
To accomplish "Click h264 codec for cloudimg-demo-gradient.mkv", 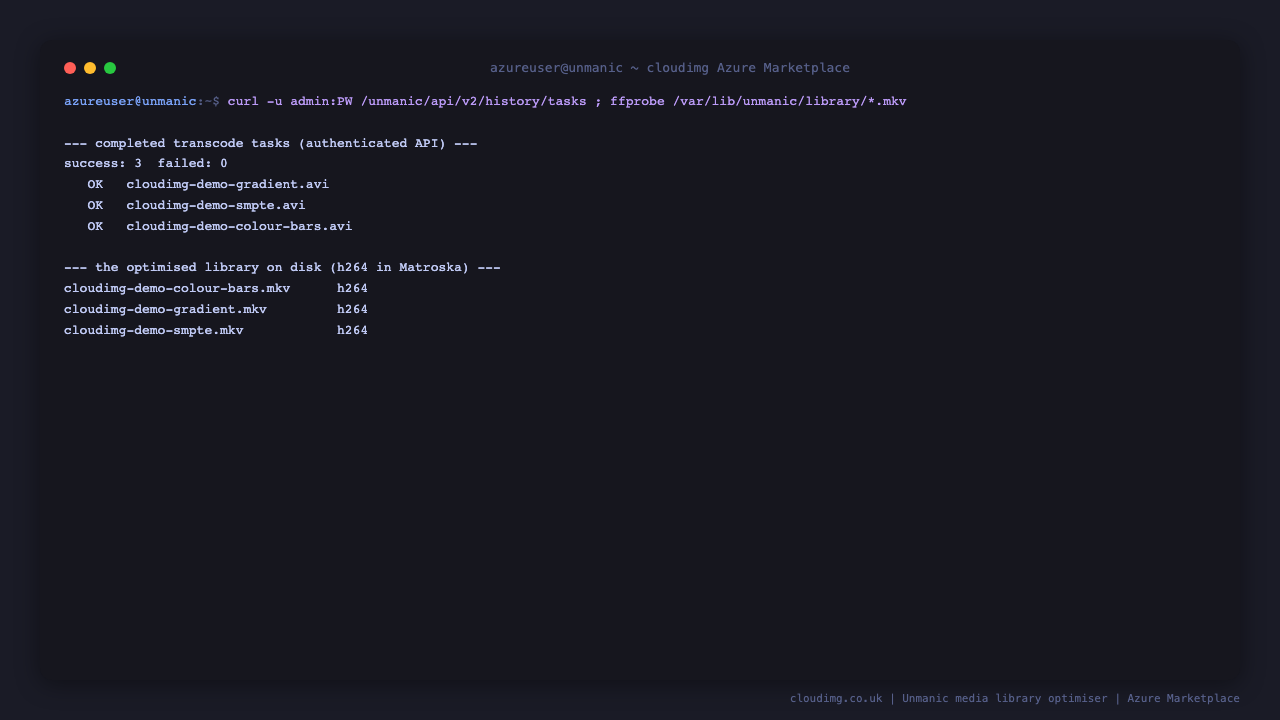I will pos(352,309).
